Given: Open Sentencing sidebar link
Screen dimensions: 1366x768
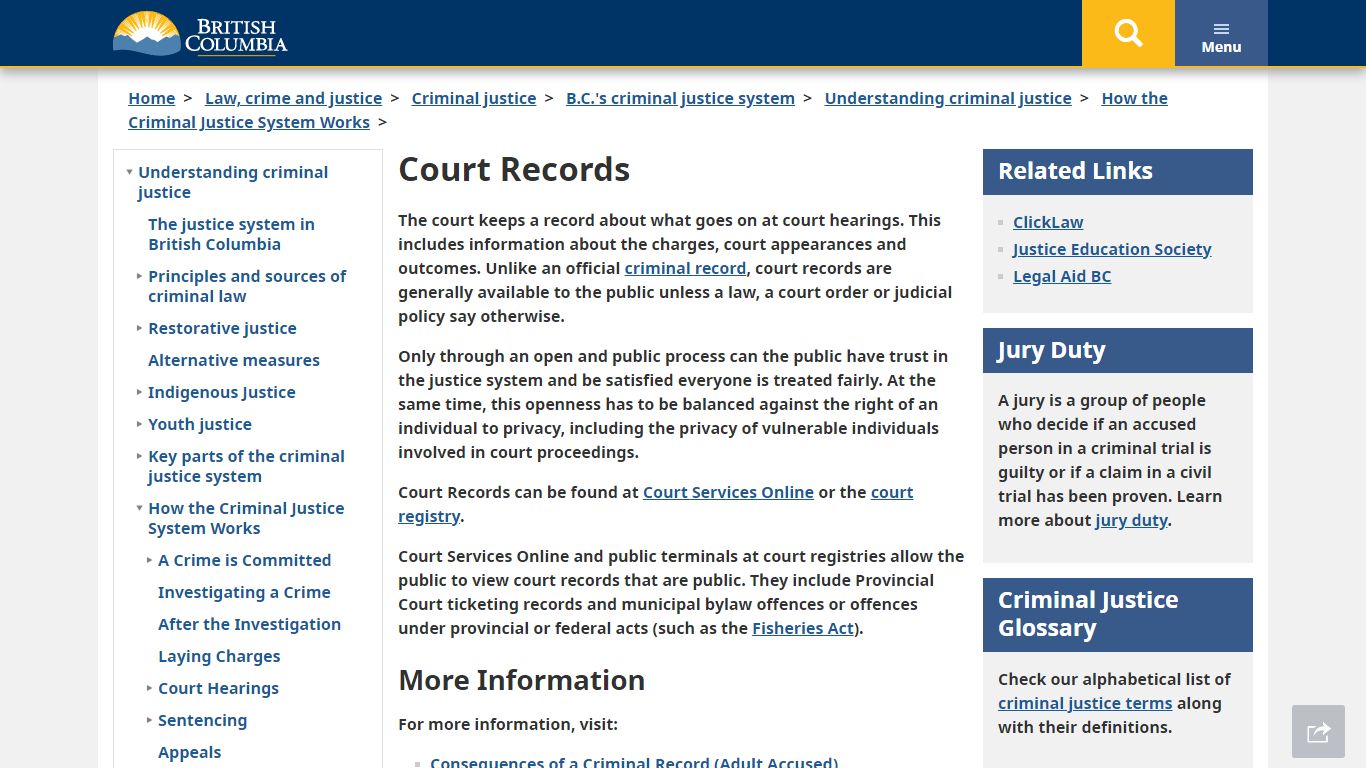Looking at the screenshot, I should (202, 720).
